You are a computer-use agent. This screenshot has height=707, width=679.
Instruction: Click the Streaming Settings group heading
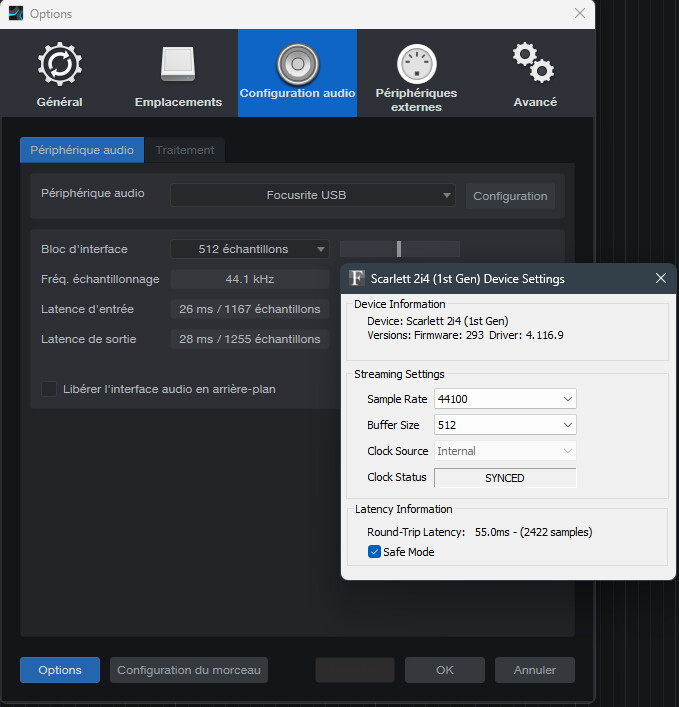pos(399,374)
